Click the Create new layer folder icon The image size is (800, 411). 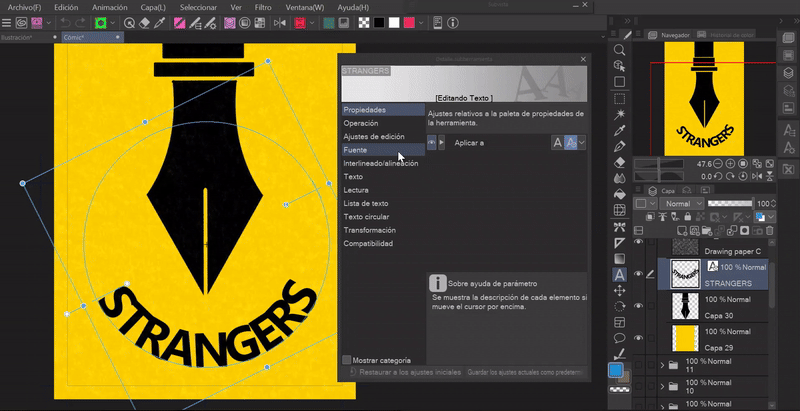707,231
